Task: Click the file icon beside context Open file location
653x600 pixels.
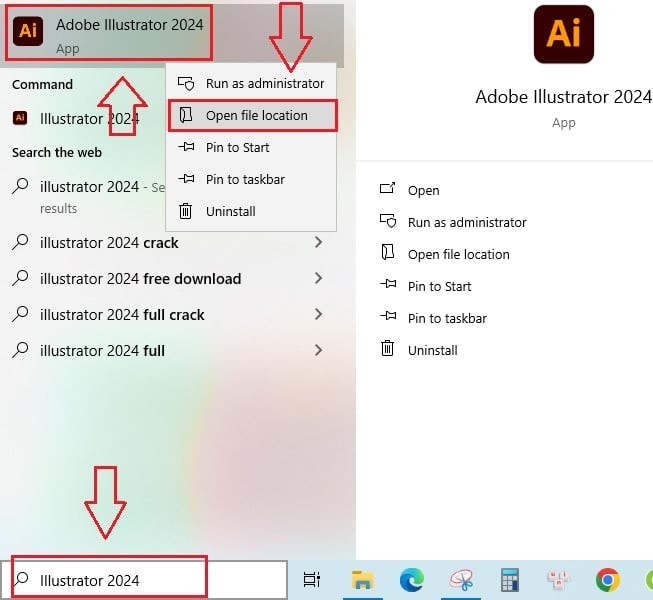Action: click(x=186, y=115)
